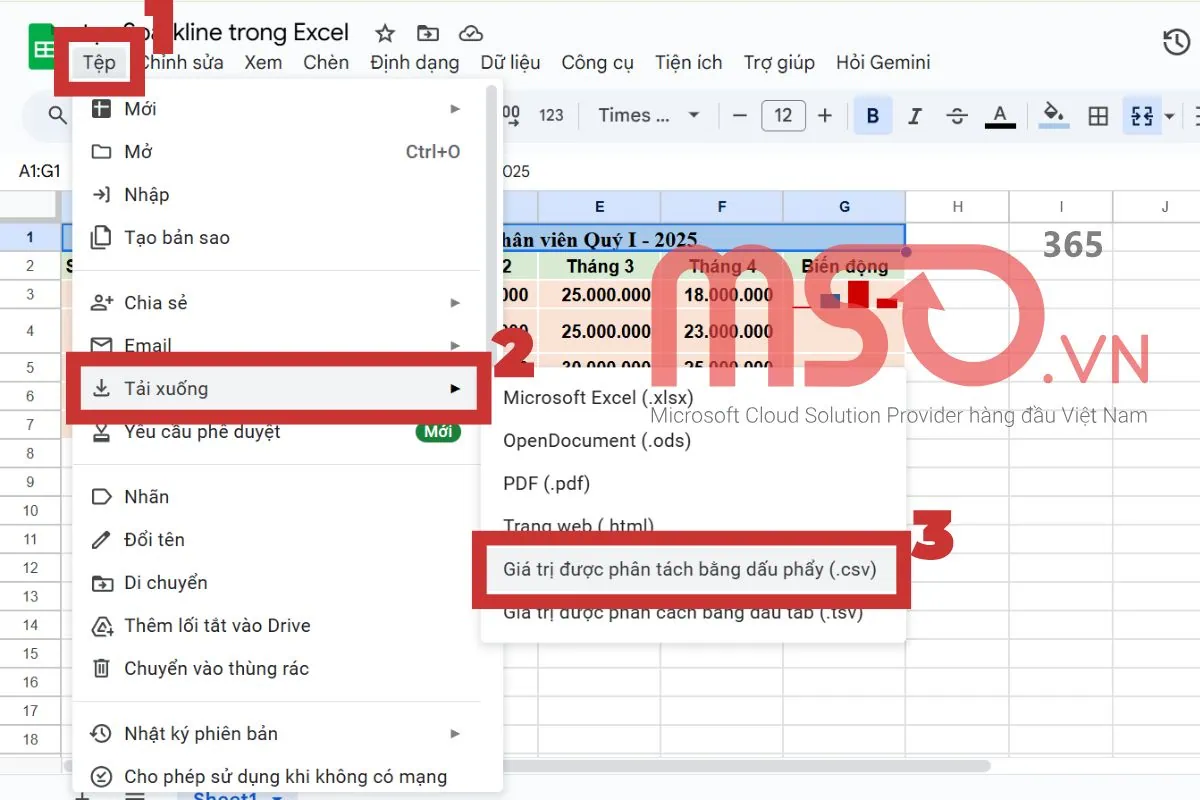Open the fill color tool

[x=1053, y=115]
